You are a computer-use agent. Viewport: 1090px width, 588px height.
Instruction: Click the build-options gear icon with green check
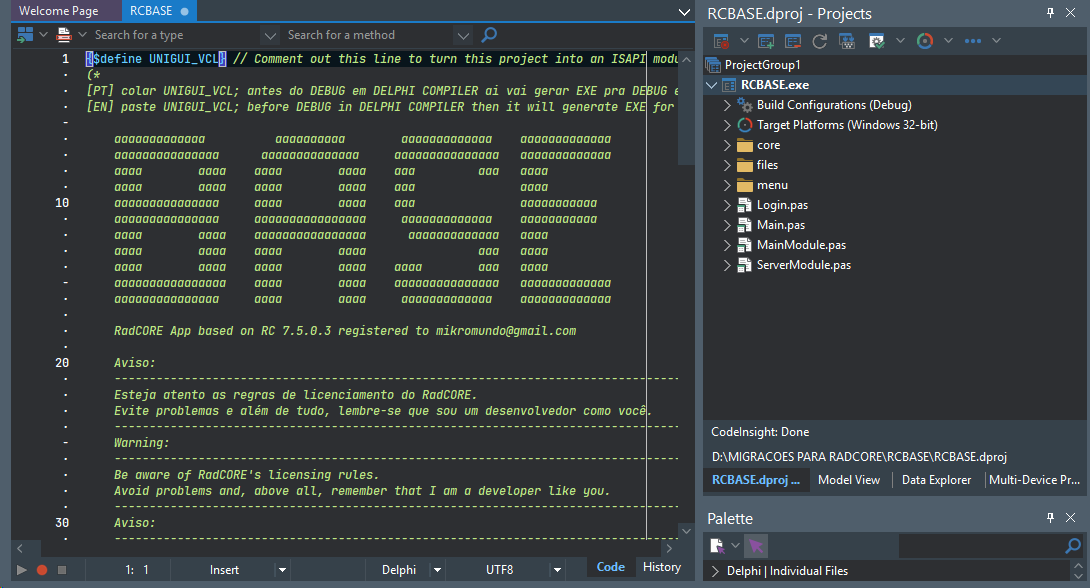(x=877, y=41)
